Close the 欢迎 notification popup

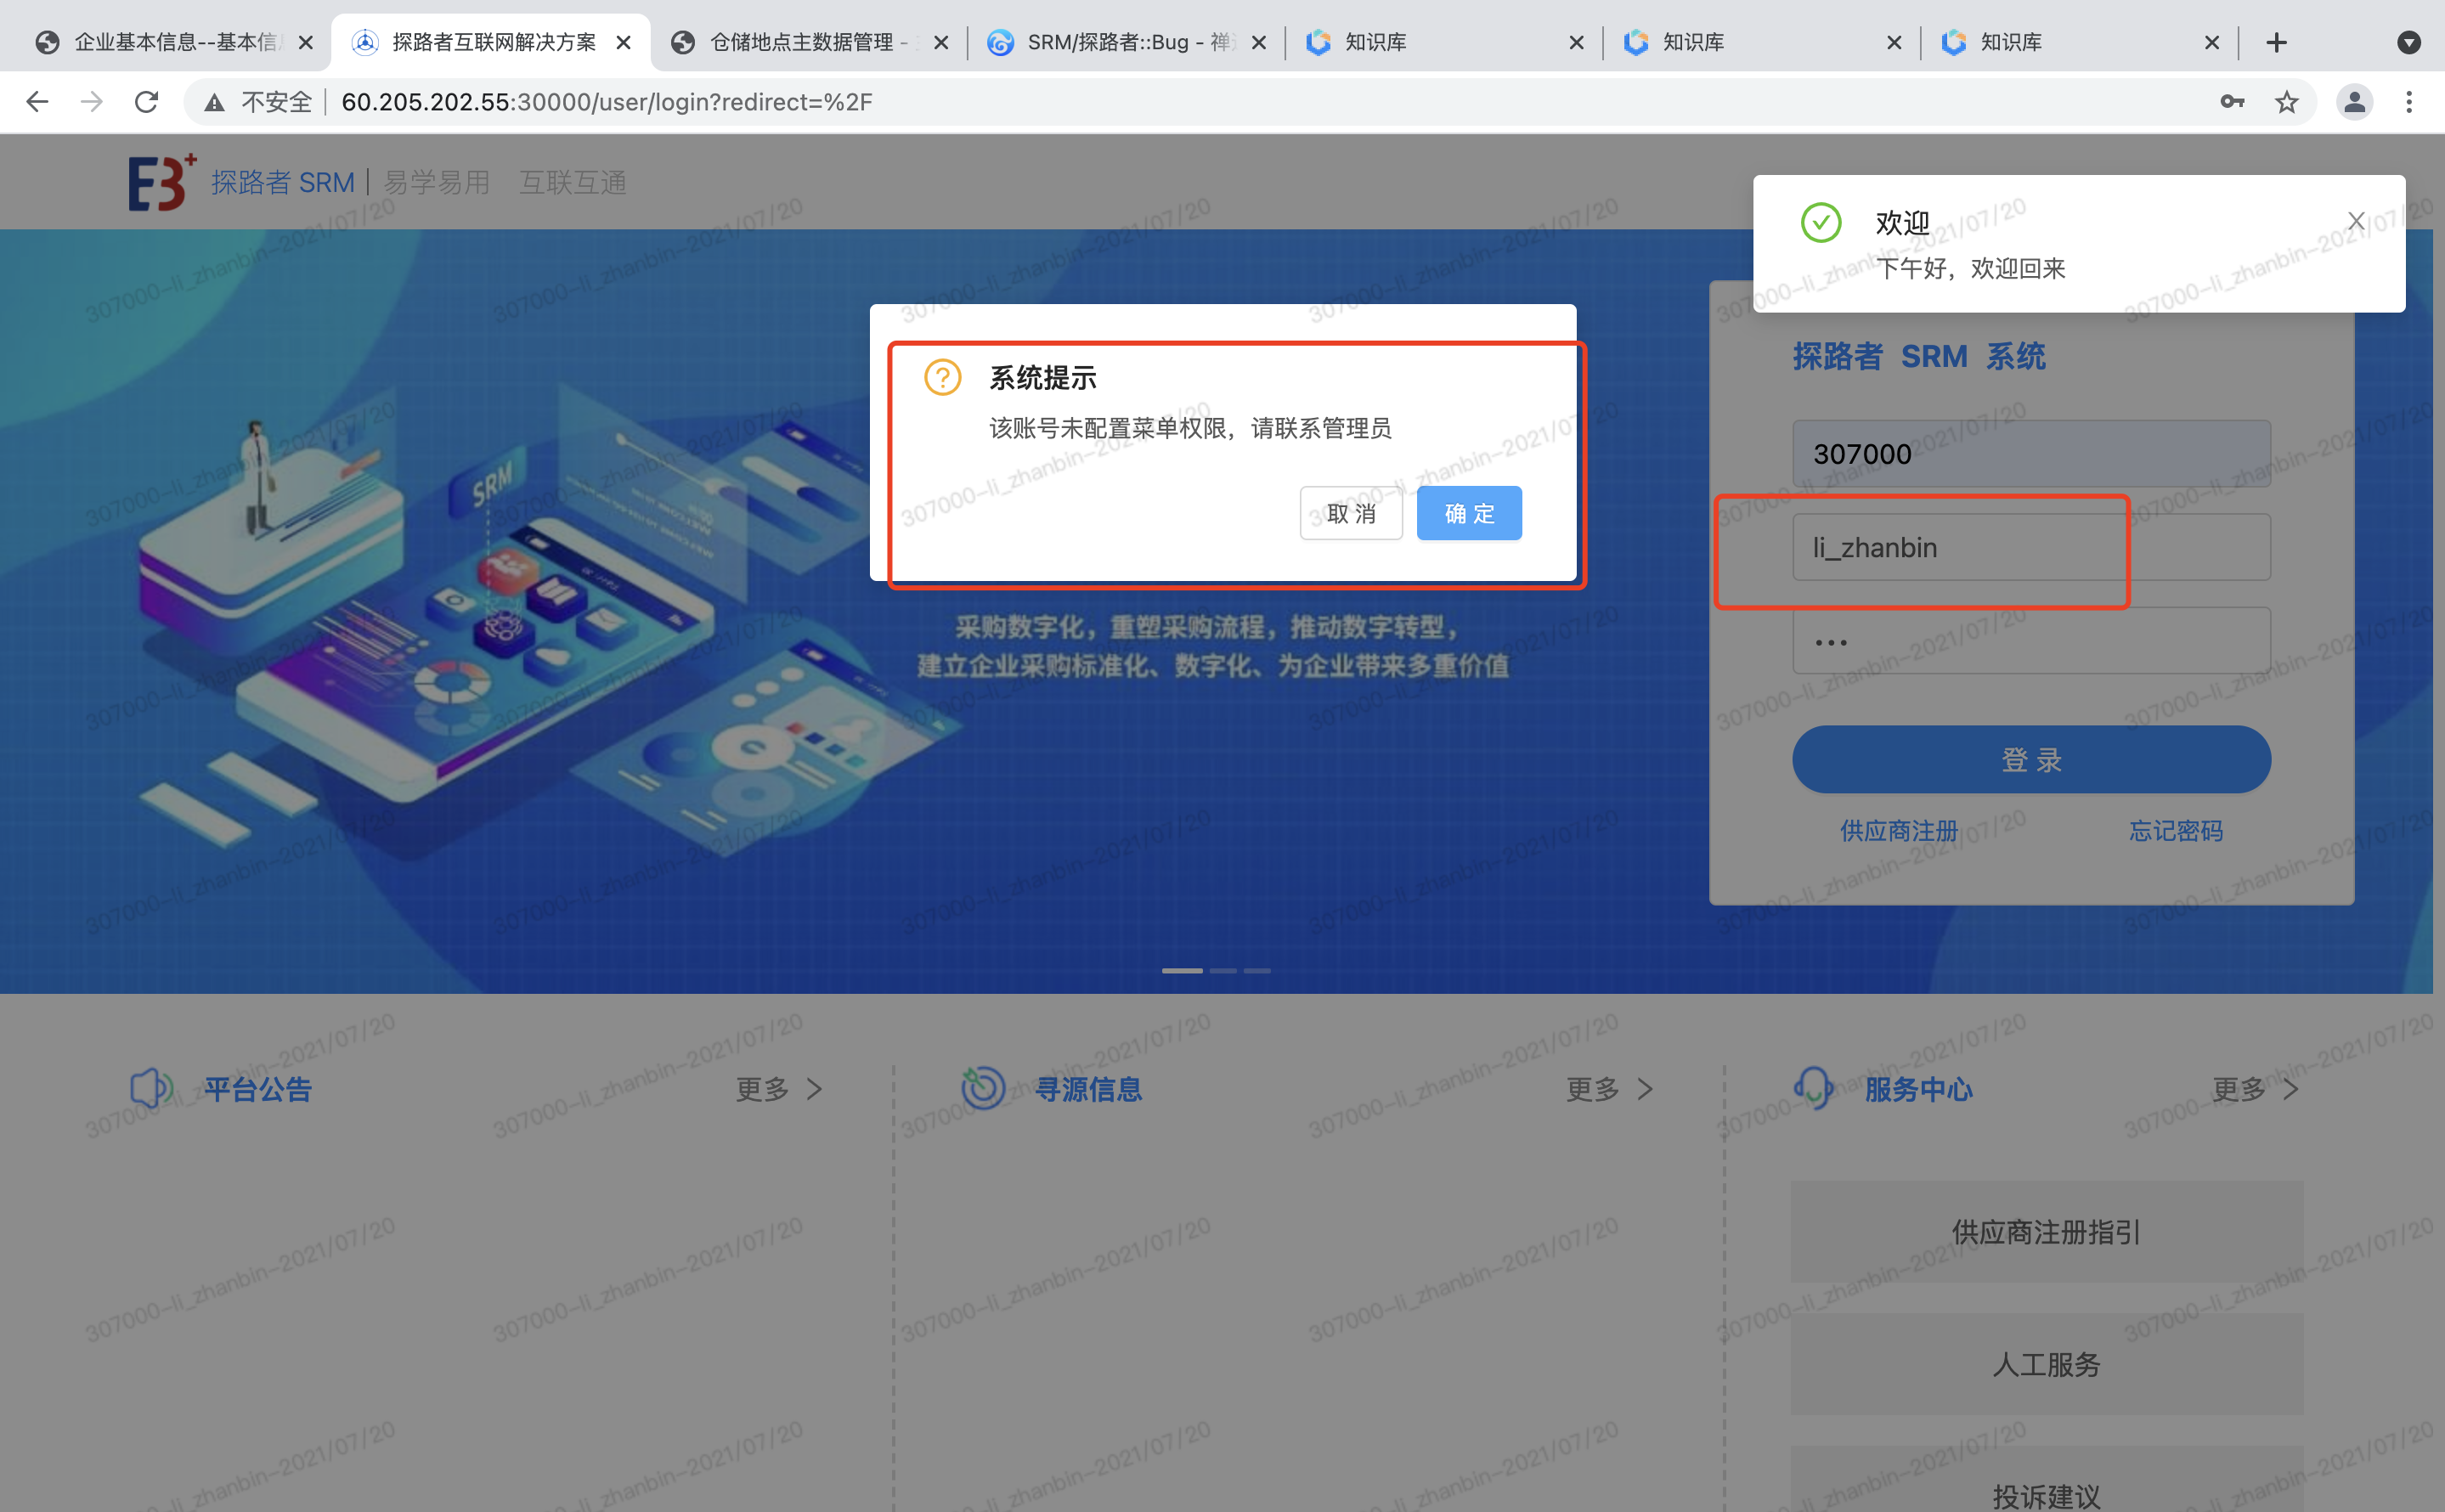click(x=2356, y=221)
